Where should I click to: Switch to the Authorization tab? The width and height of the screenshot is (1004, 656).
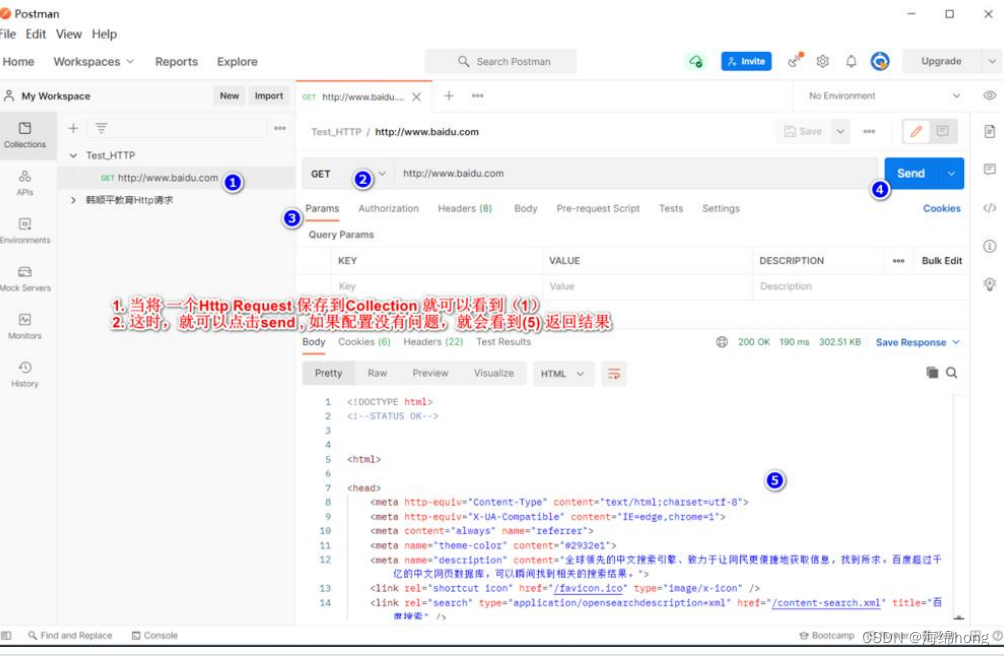point(388,209)
